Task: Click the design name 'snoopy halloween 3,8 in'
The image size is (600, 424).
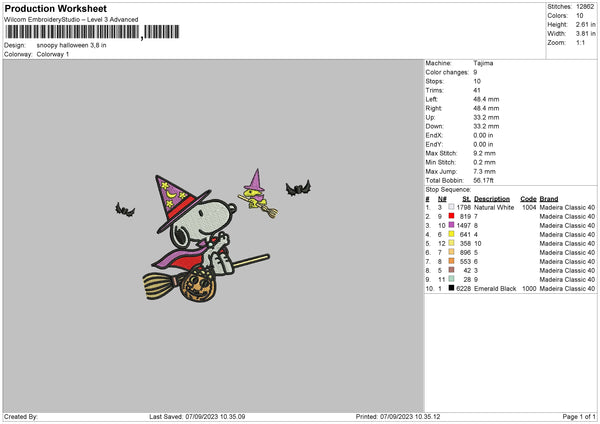Action: pyautogui.click(x=72, y=45)
